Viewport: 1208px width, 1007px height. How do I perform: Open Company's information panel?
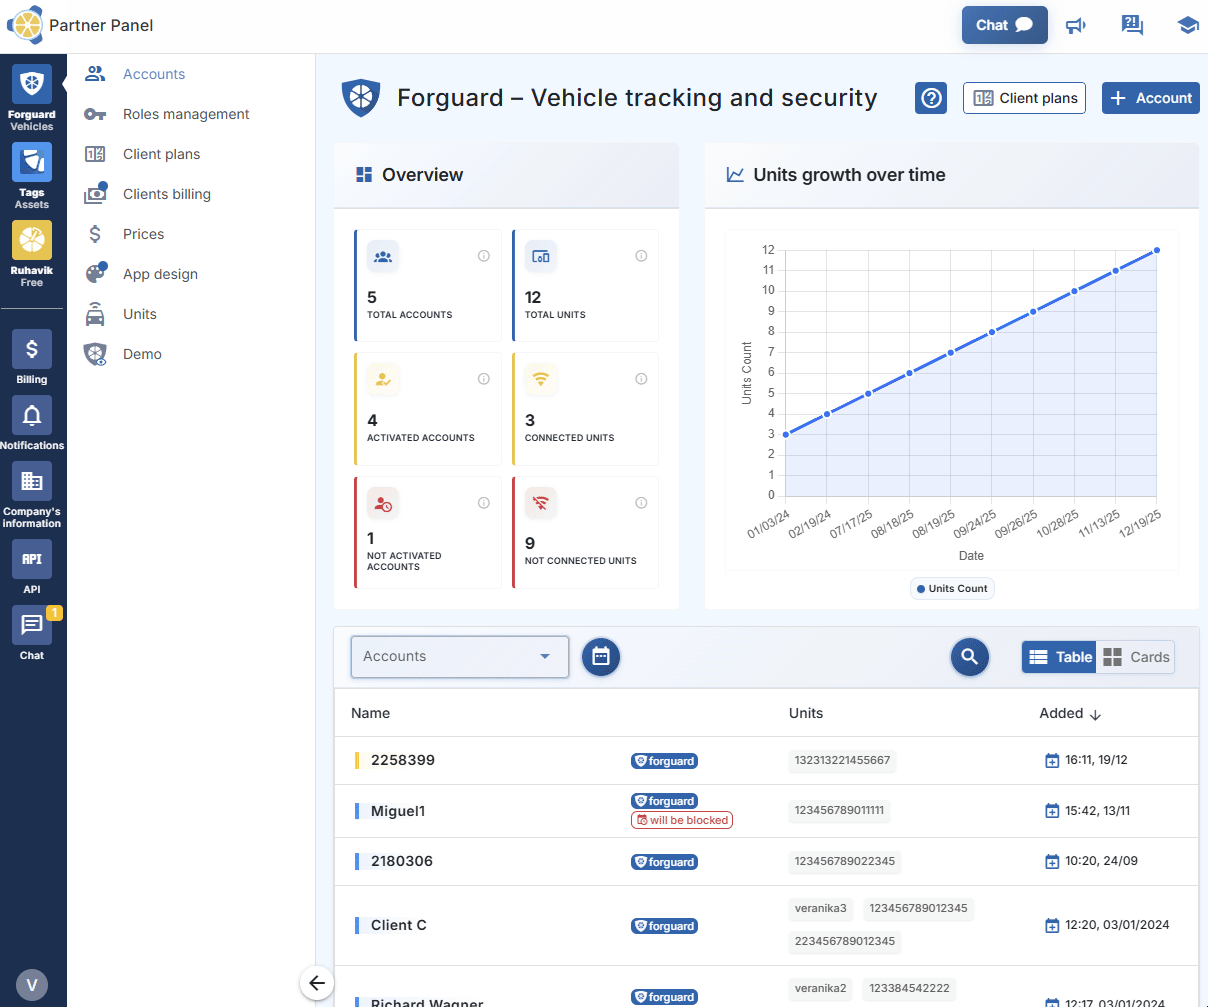coord(32,482)
